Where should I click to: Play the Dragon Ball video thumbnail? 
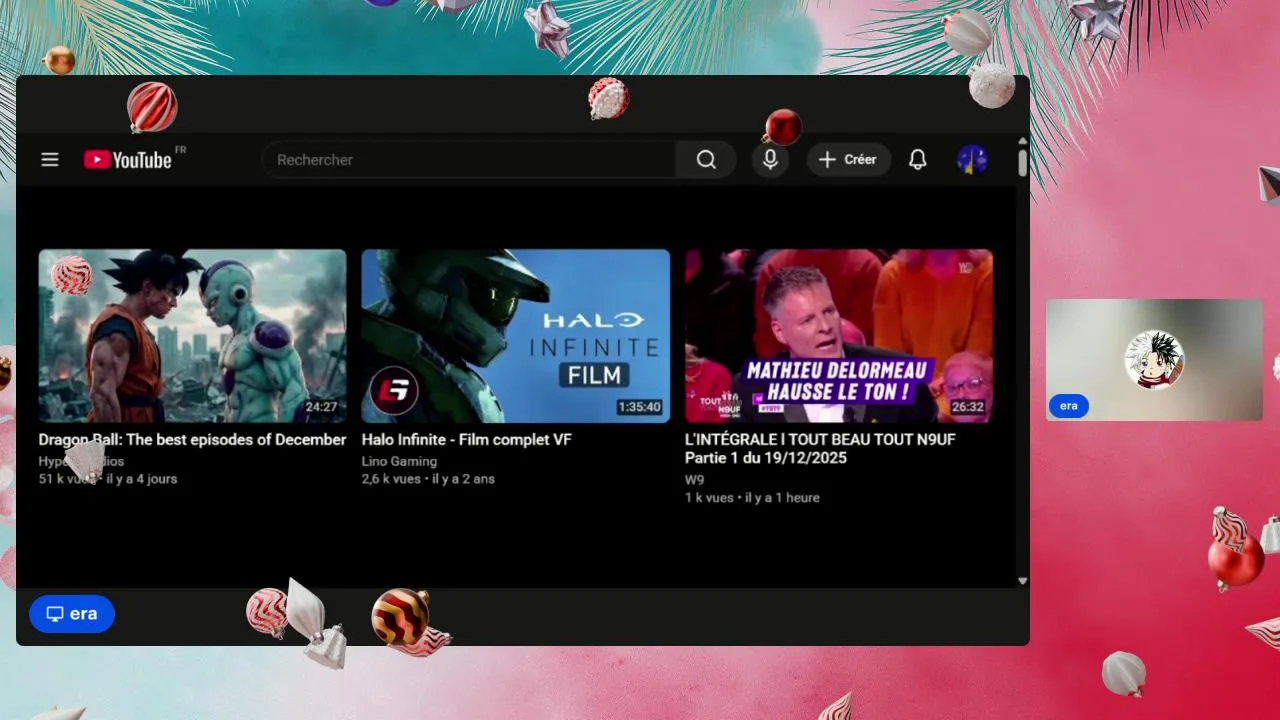tap(192, 336)
